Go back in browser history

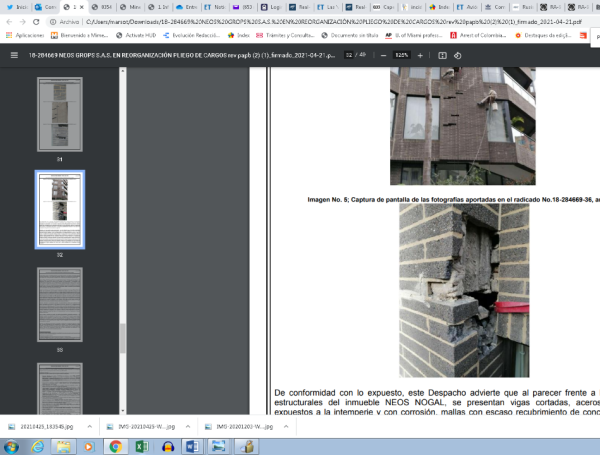tap(9, 22)
